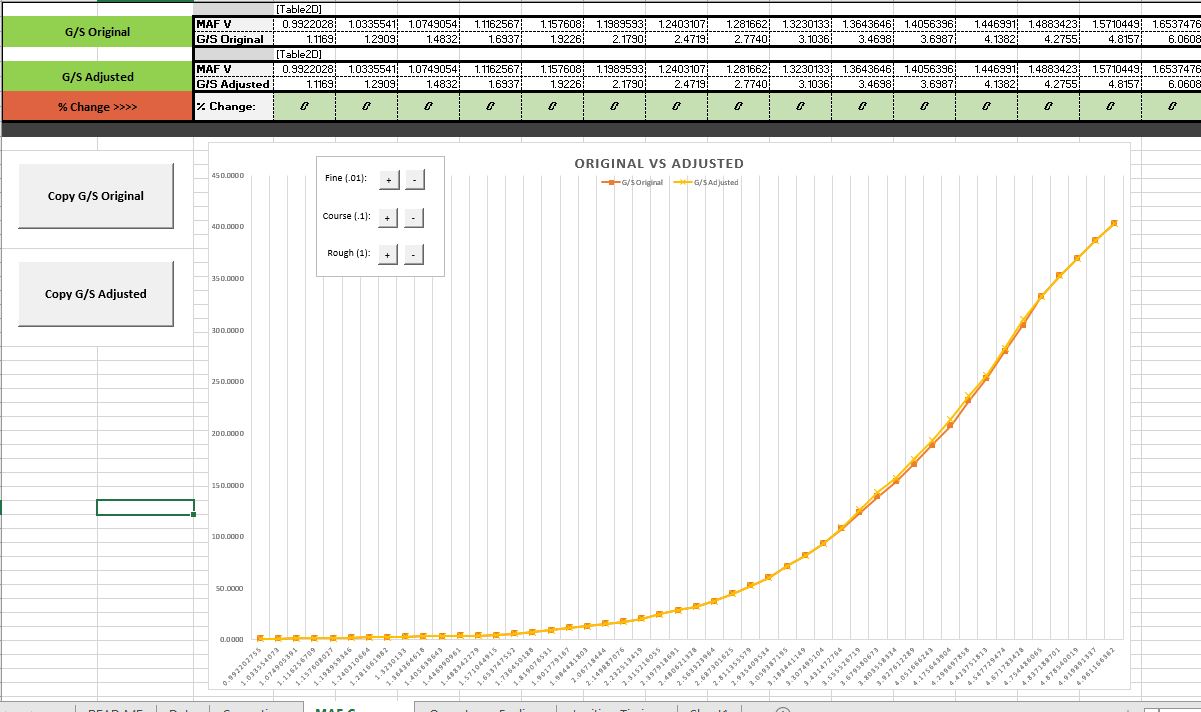Select first MAF V cell in Original table

[305, 24]
